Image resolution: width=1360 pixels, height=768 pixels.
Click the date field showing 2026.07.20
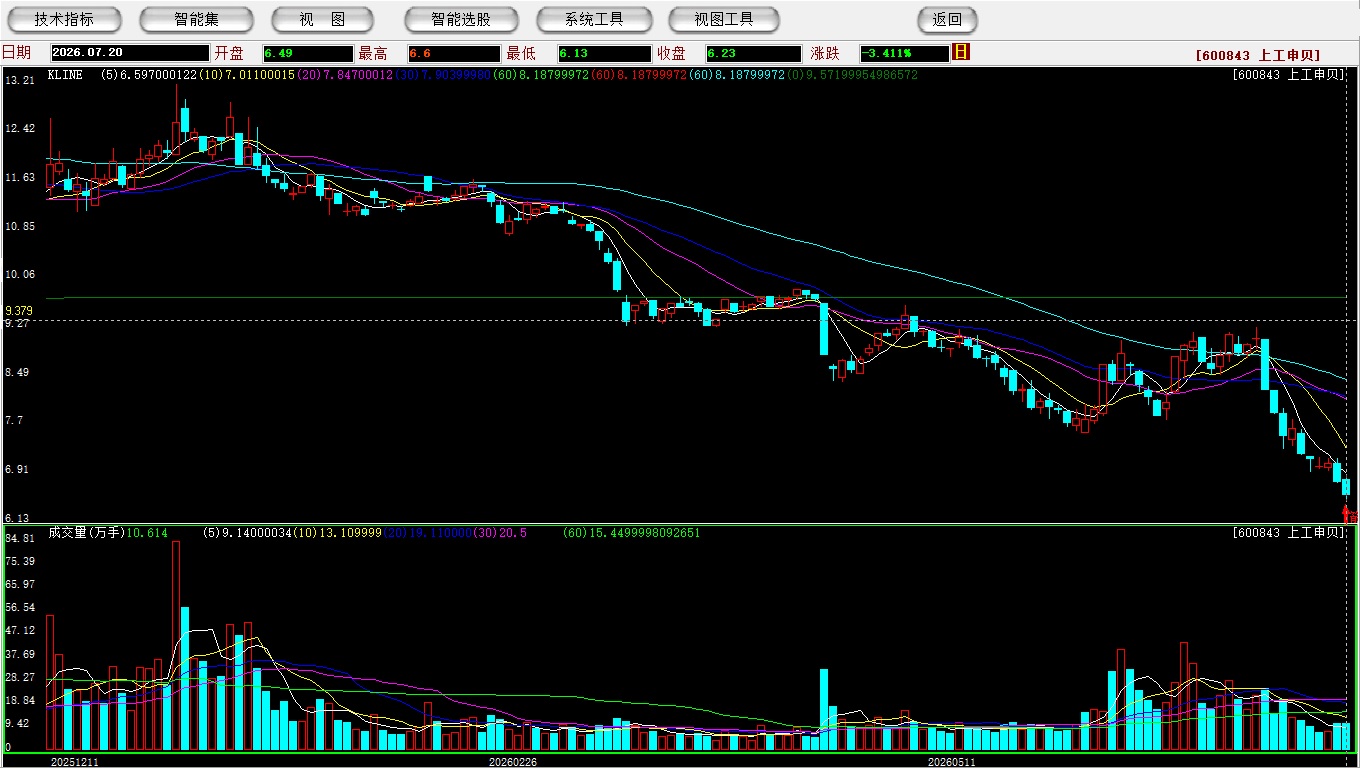[130, 53]
